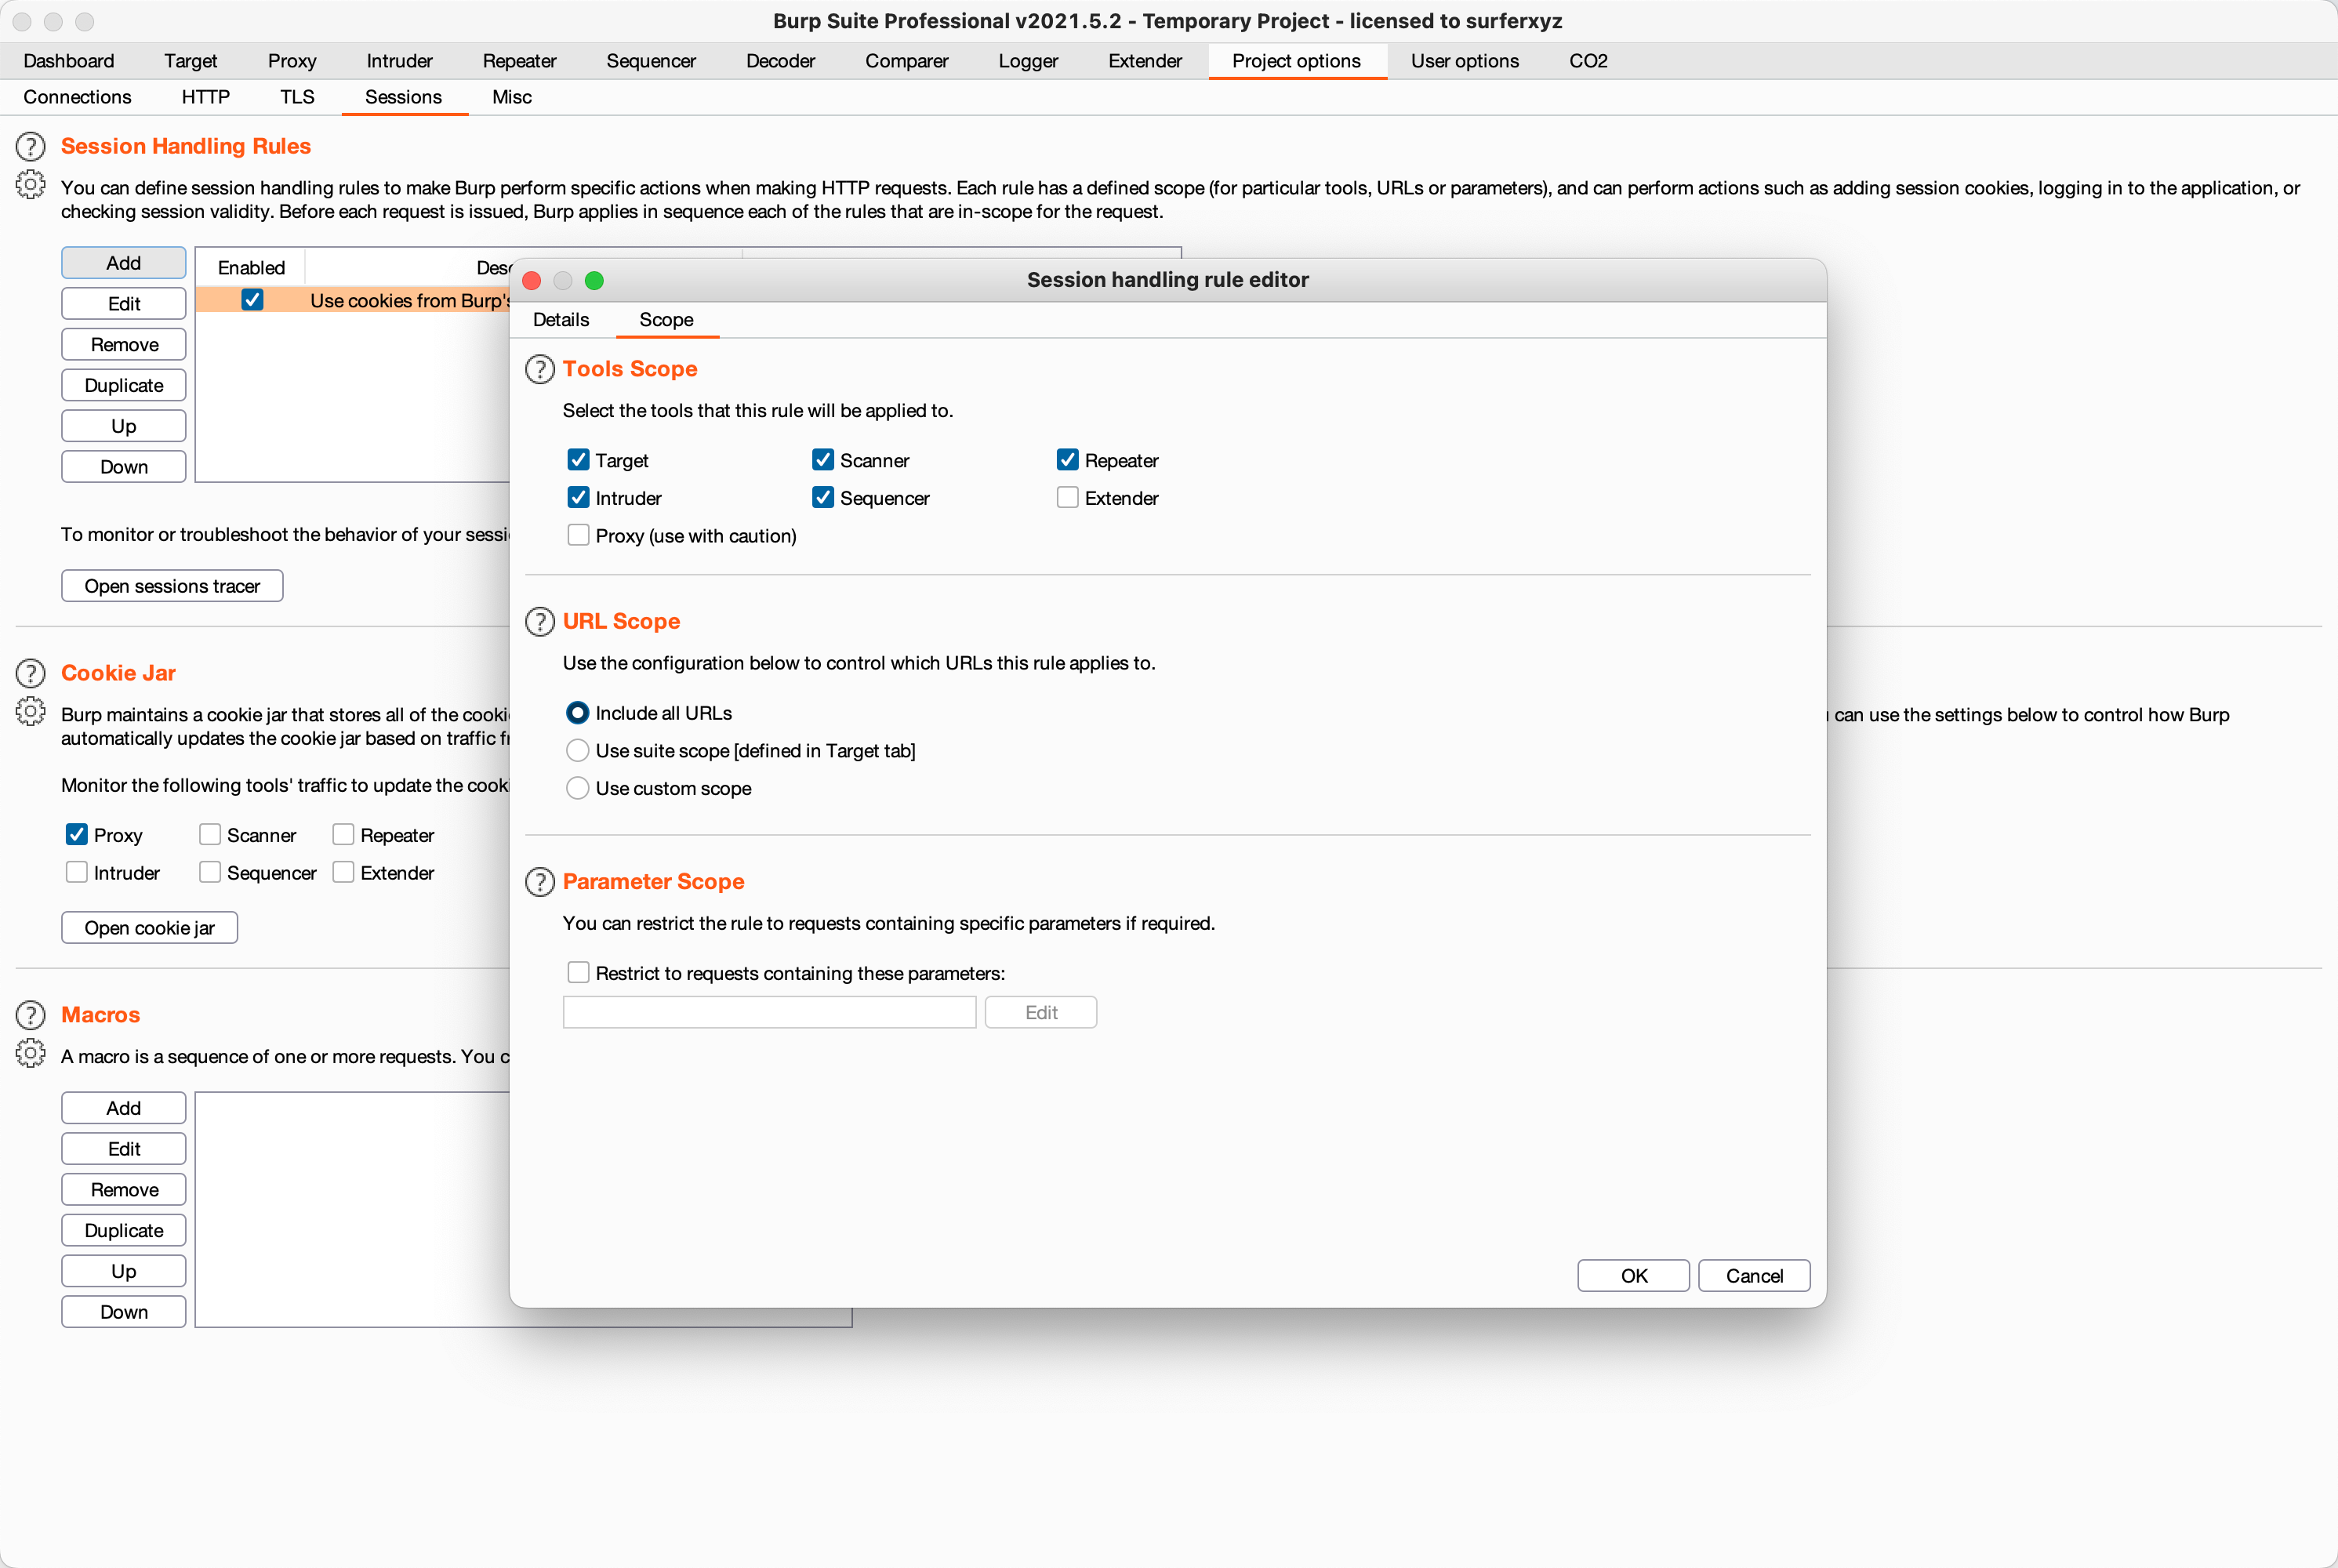Click gear icon under Macros section
The image size is (2338, 1568).
tap(30, 1054)
